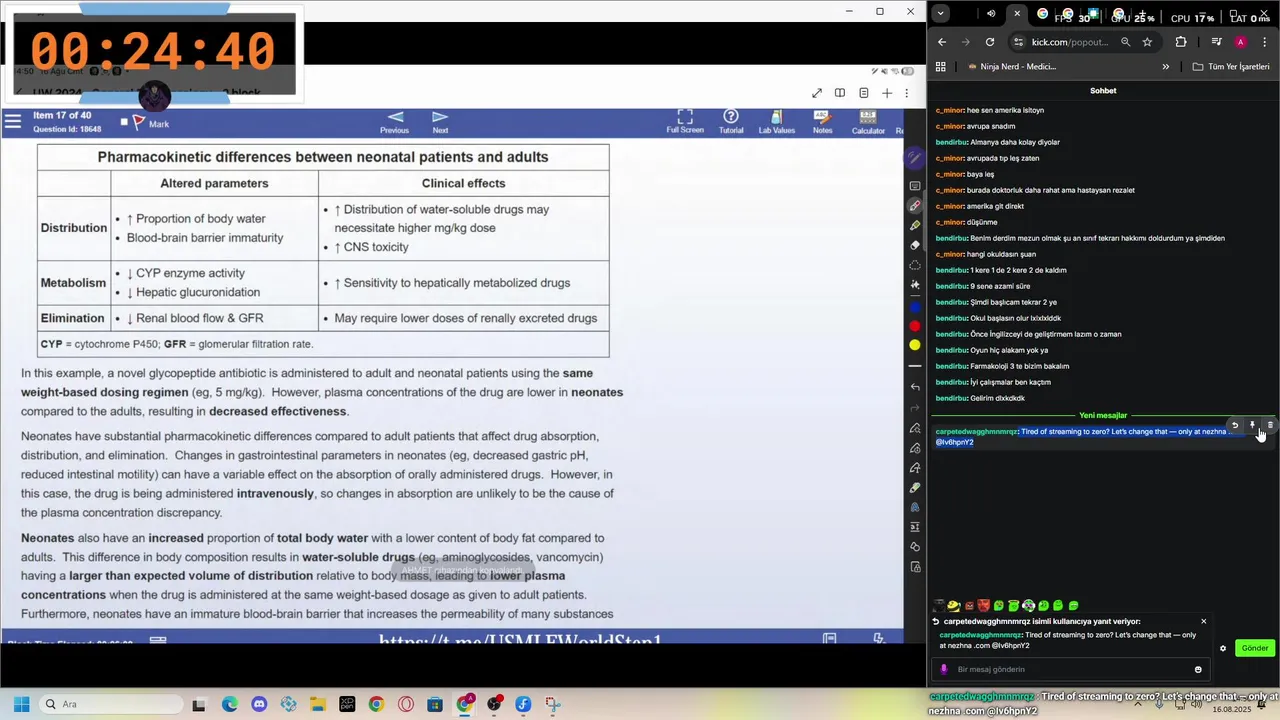Enter Full Screen mode

685,122
